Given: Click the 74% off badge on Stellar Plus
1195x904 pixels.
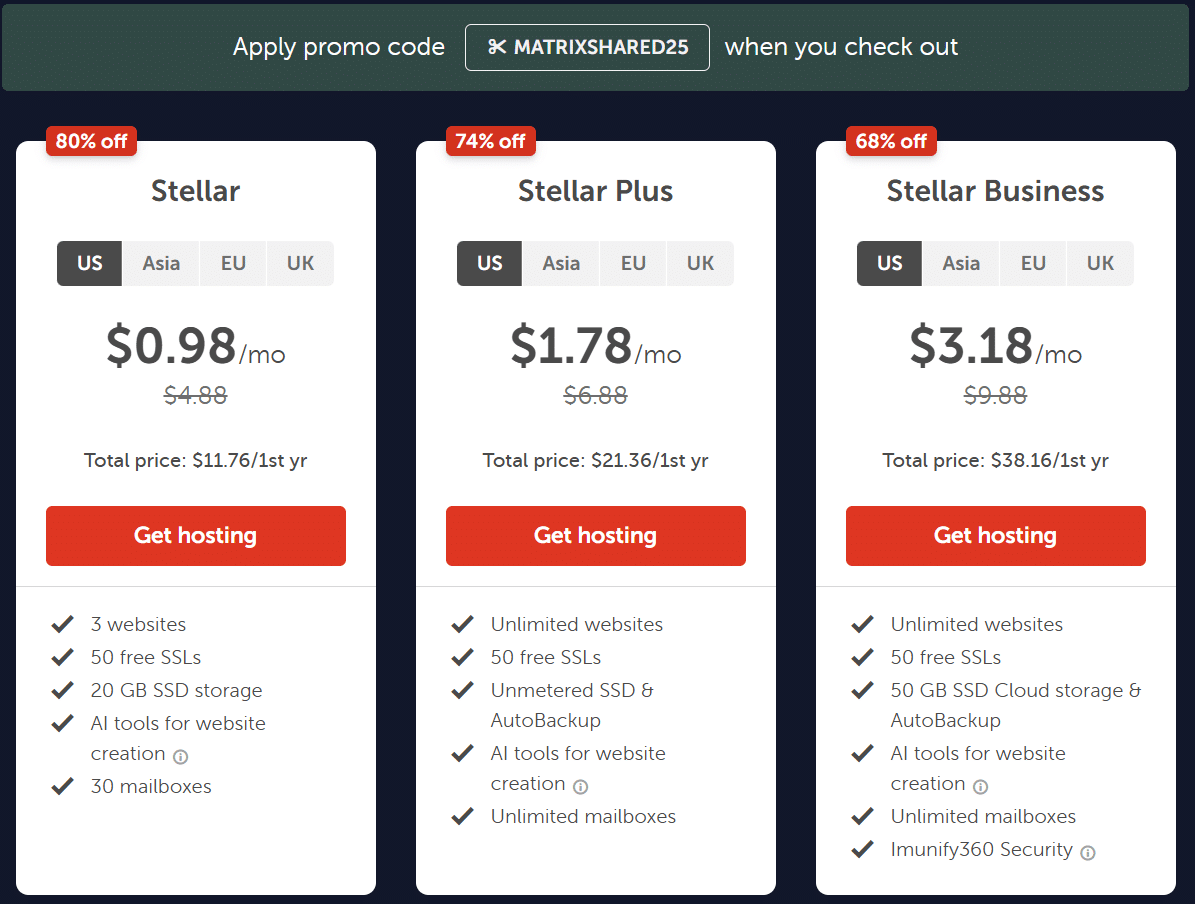Looking at the screenshot, I should click(491, 141).
